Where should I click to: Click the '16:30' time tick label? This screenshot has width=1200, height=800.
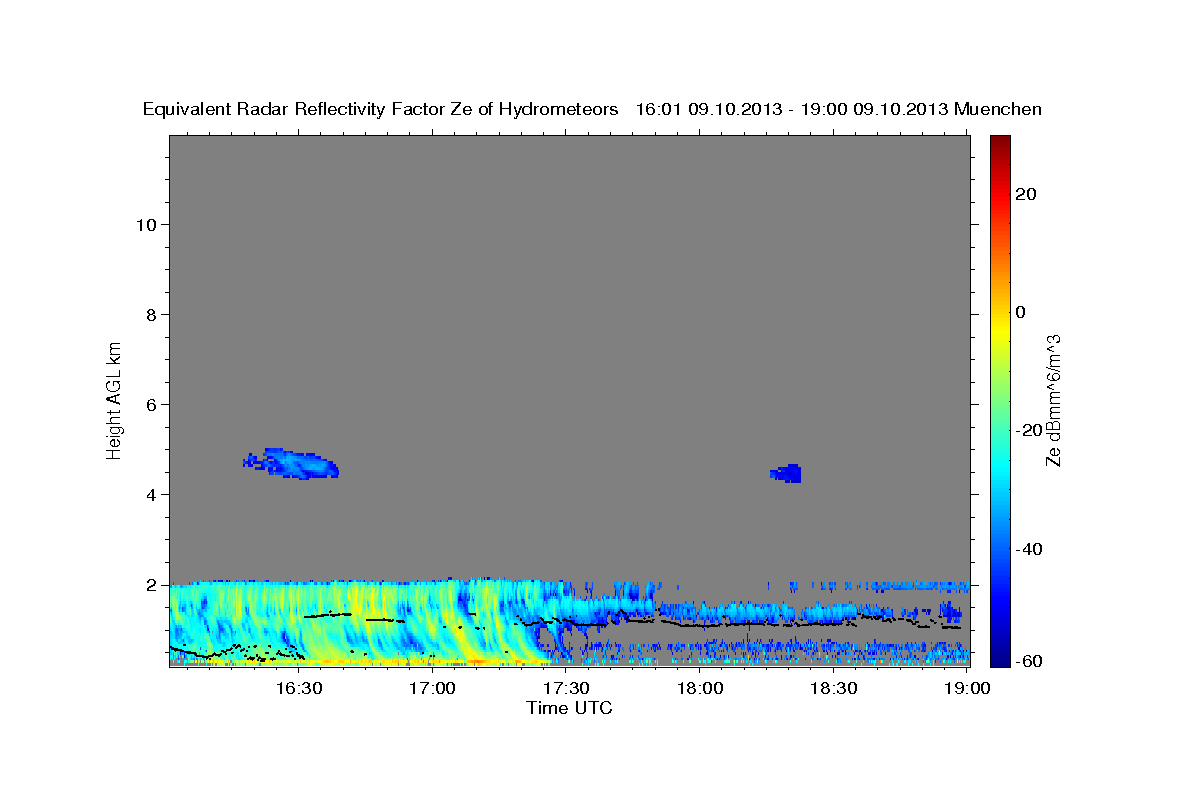point(299,688)
